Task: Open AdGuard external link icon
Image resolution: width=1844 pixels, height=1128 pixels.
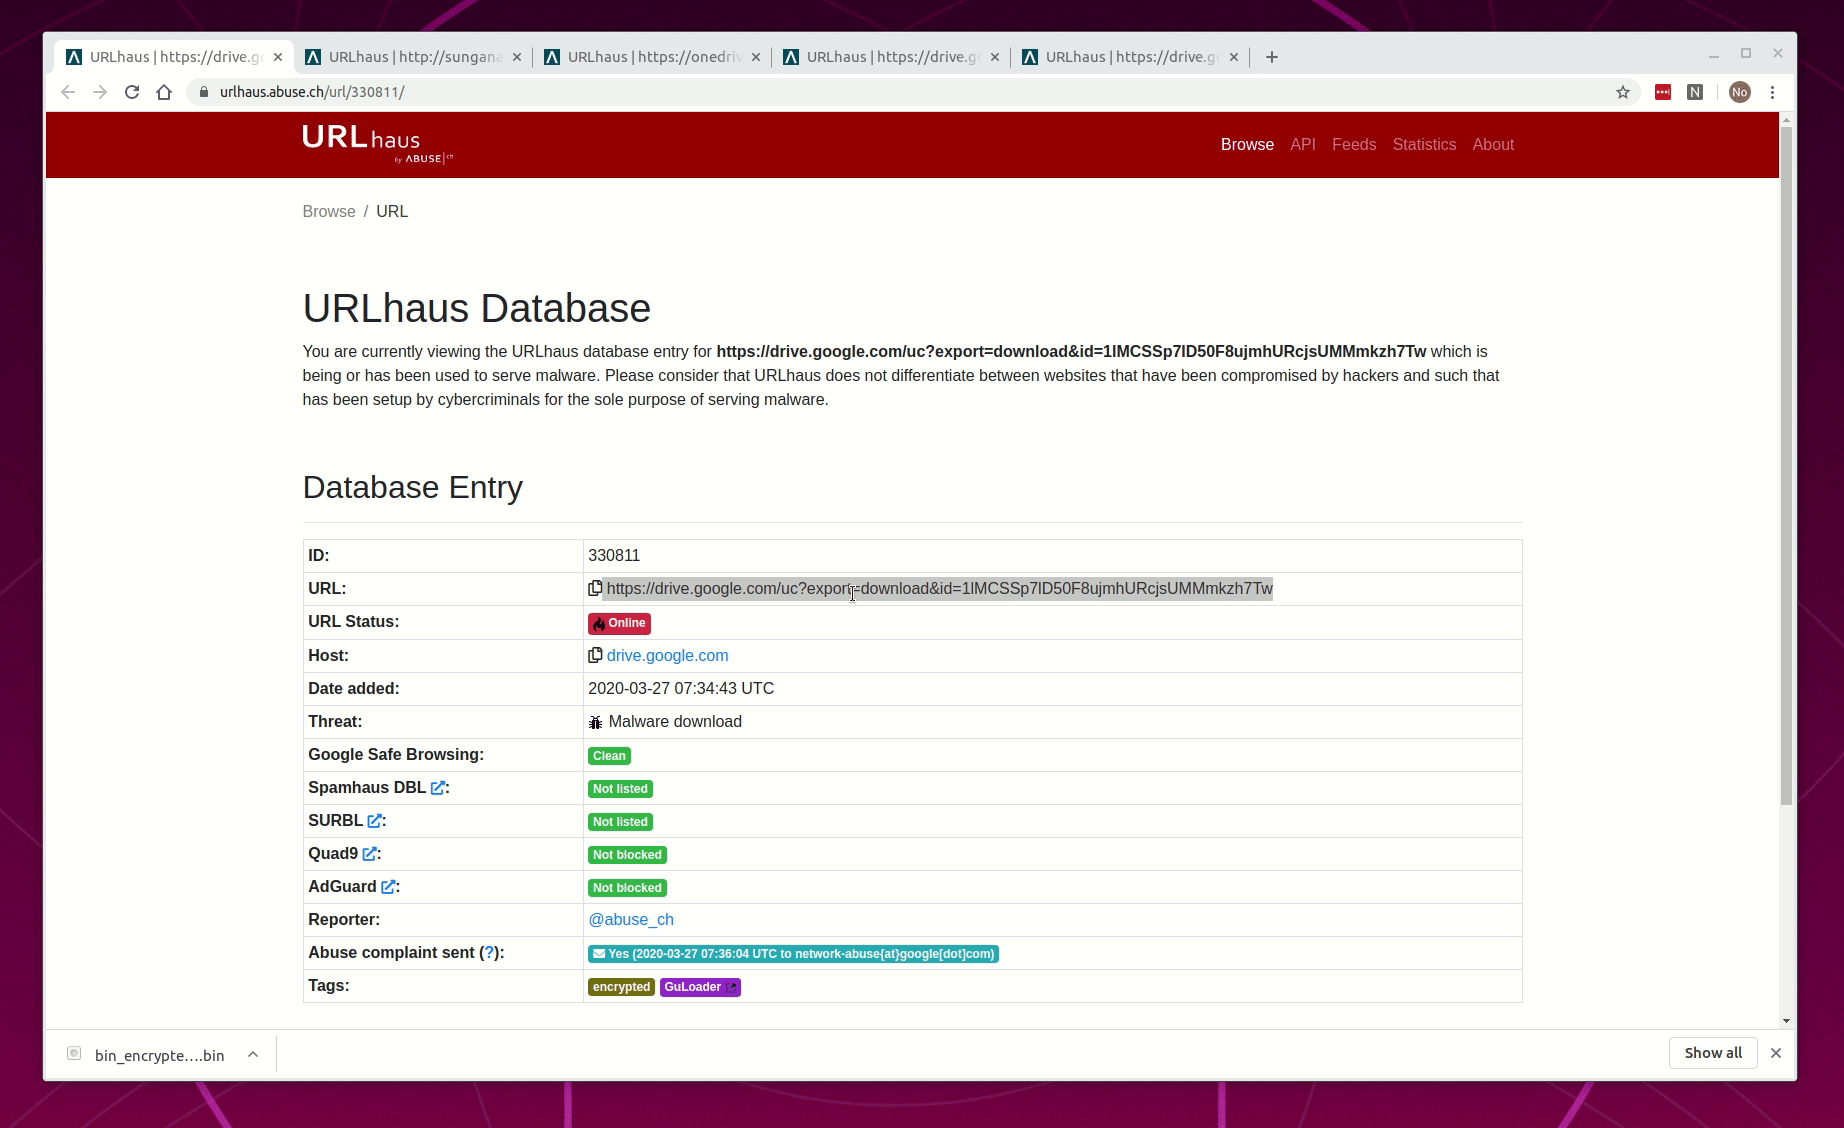Action: tap(388, 887)
